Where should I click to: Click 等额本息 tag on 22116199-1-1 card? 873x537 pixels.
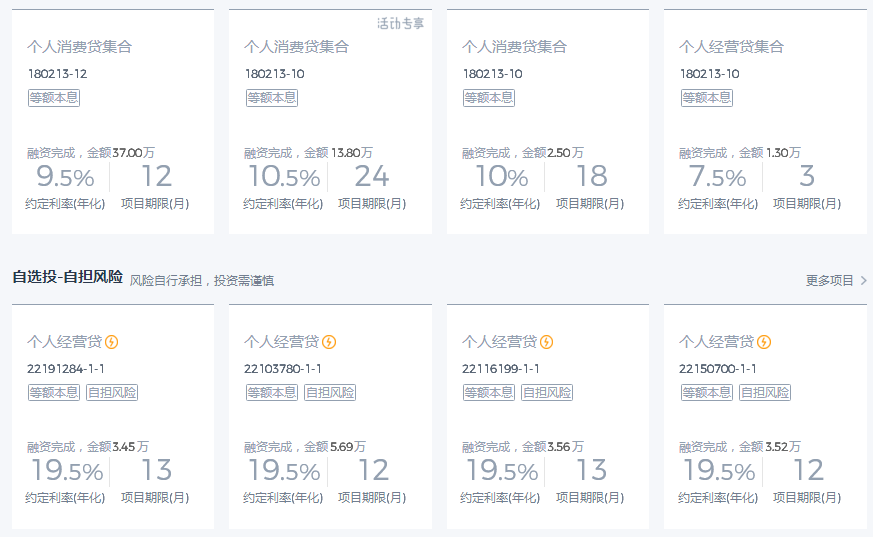(489, 393)
